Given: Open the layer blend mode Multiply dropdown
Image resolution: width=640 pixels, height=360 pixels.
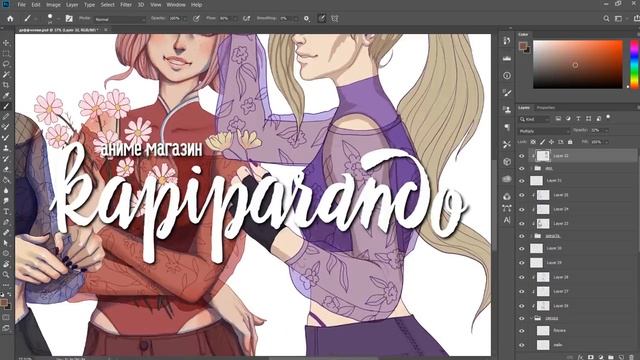Looking at the screenshot, I should pyautogui.click(x=544, y=131).
